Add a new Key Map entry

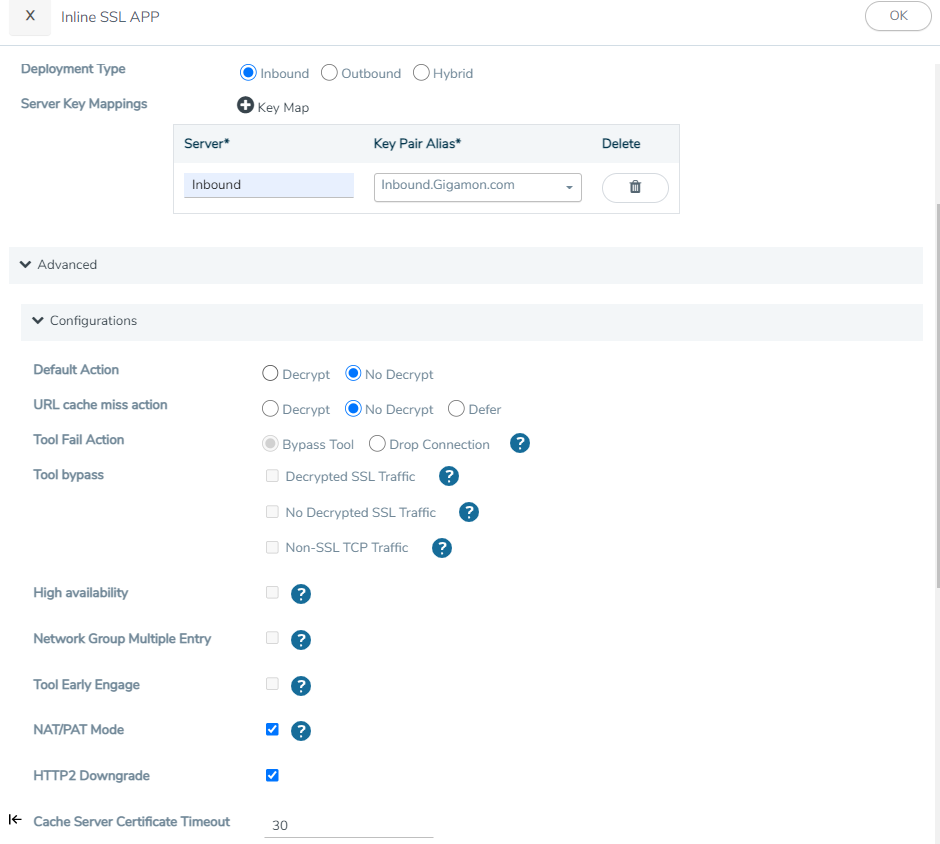click(x=247, y=106)
